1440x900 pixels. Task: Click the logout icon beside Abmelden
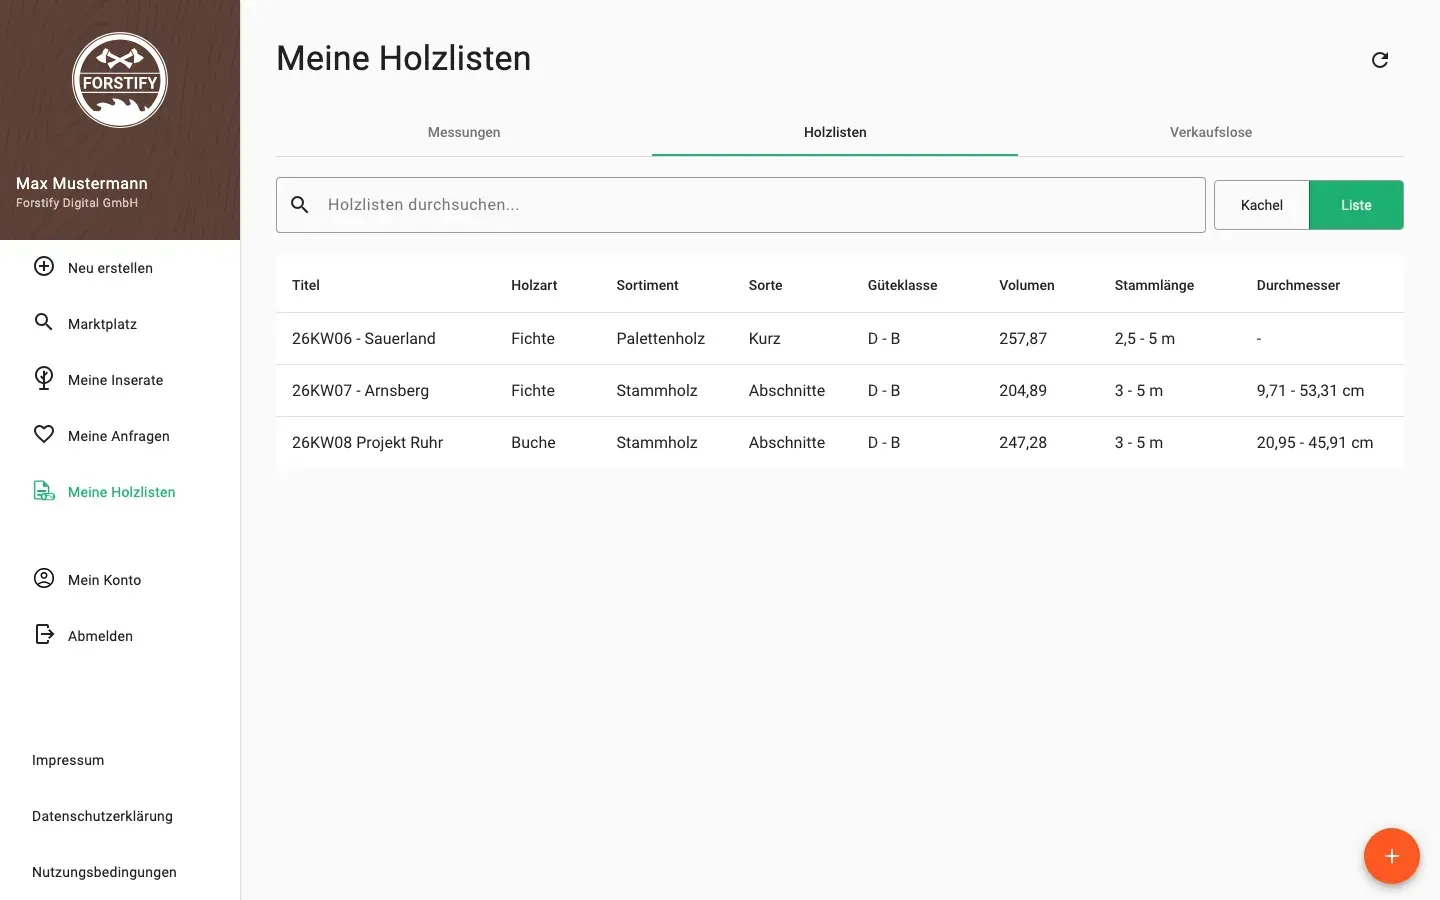coord(44,634)
